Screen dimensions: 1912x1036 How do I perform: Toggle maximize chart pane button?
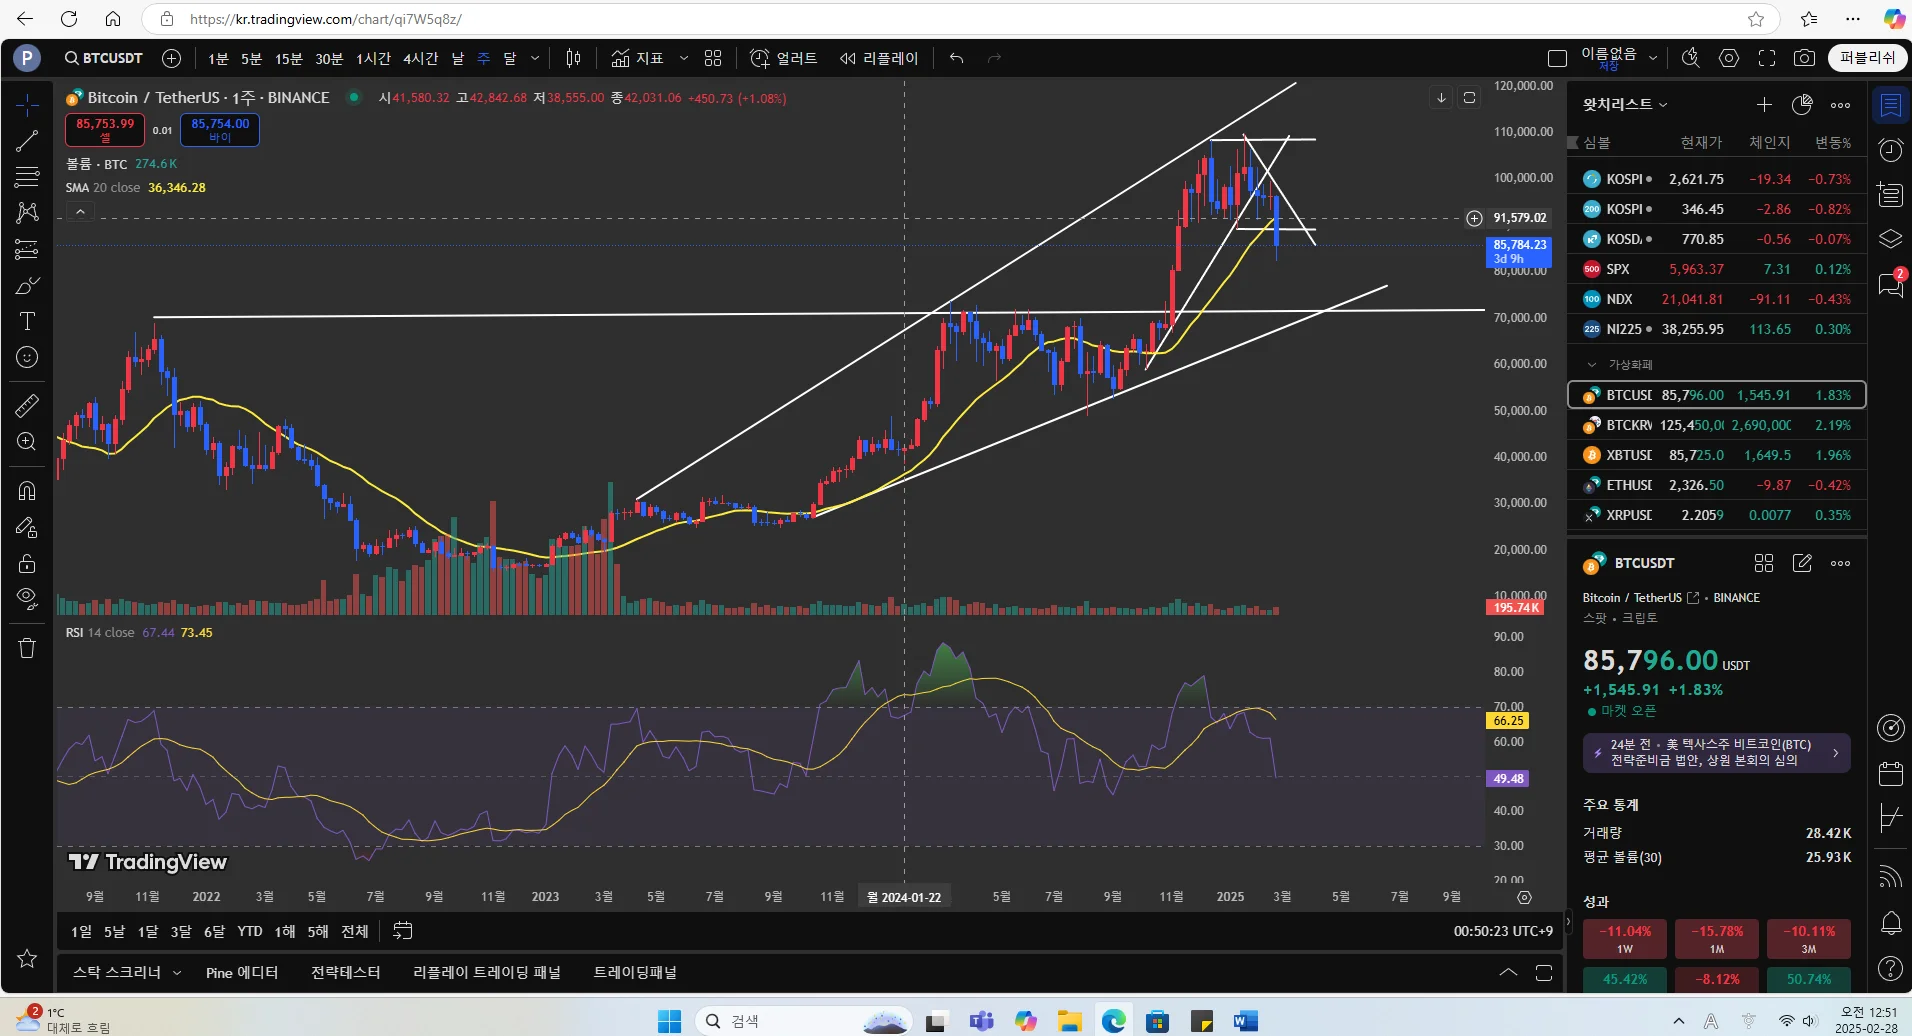1469,97
